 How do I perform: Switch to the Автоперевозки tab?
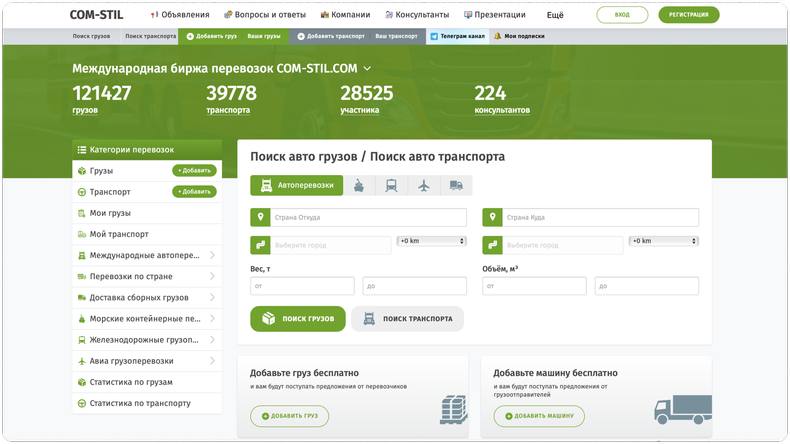(x=296, y=186)
